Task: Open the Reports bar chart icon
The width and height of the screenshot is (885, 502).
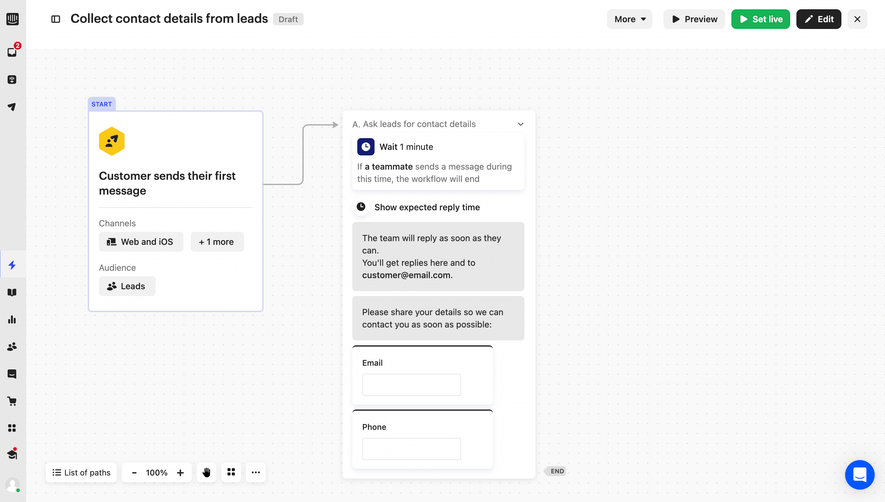Action: pos(12,320)
